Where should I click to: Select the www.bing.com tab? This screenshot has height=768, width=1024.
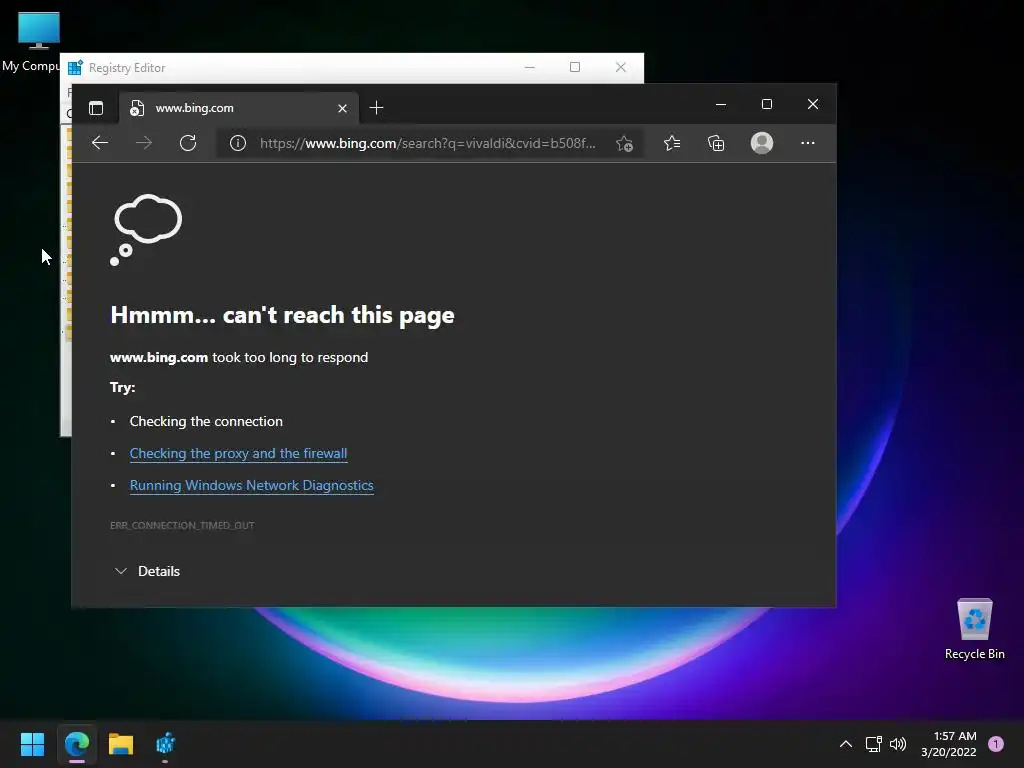pos(239,108)
